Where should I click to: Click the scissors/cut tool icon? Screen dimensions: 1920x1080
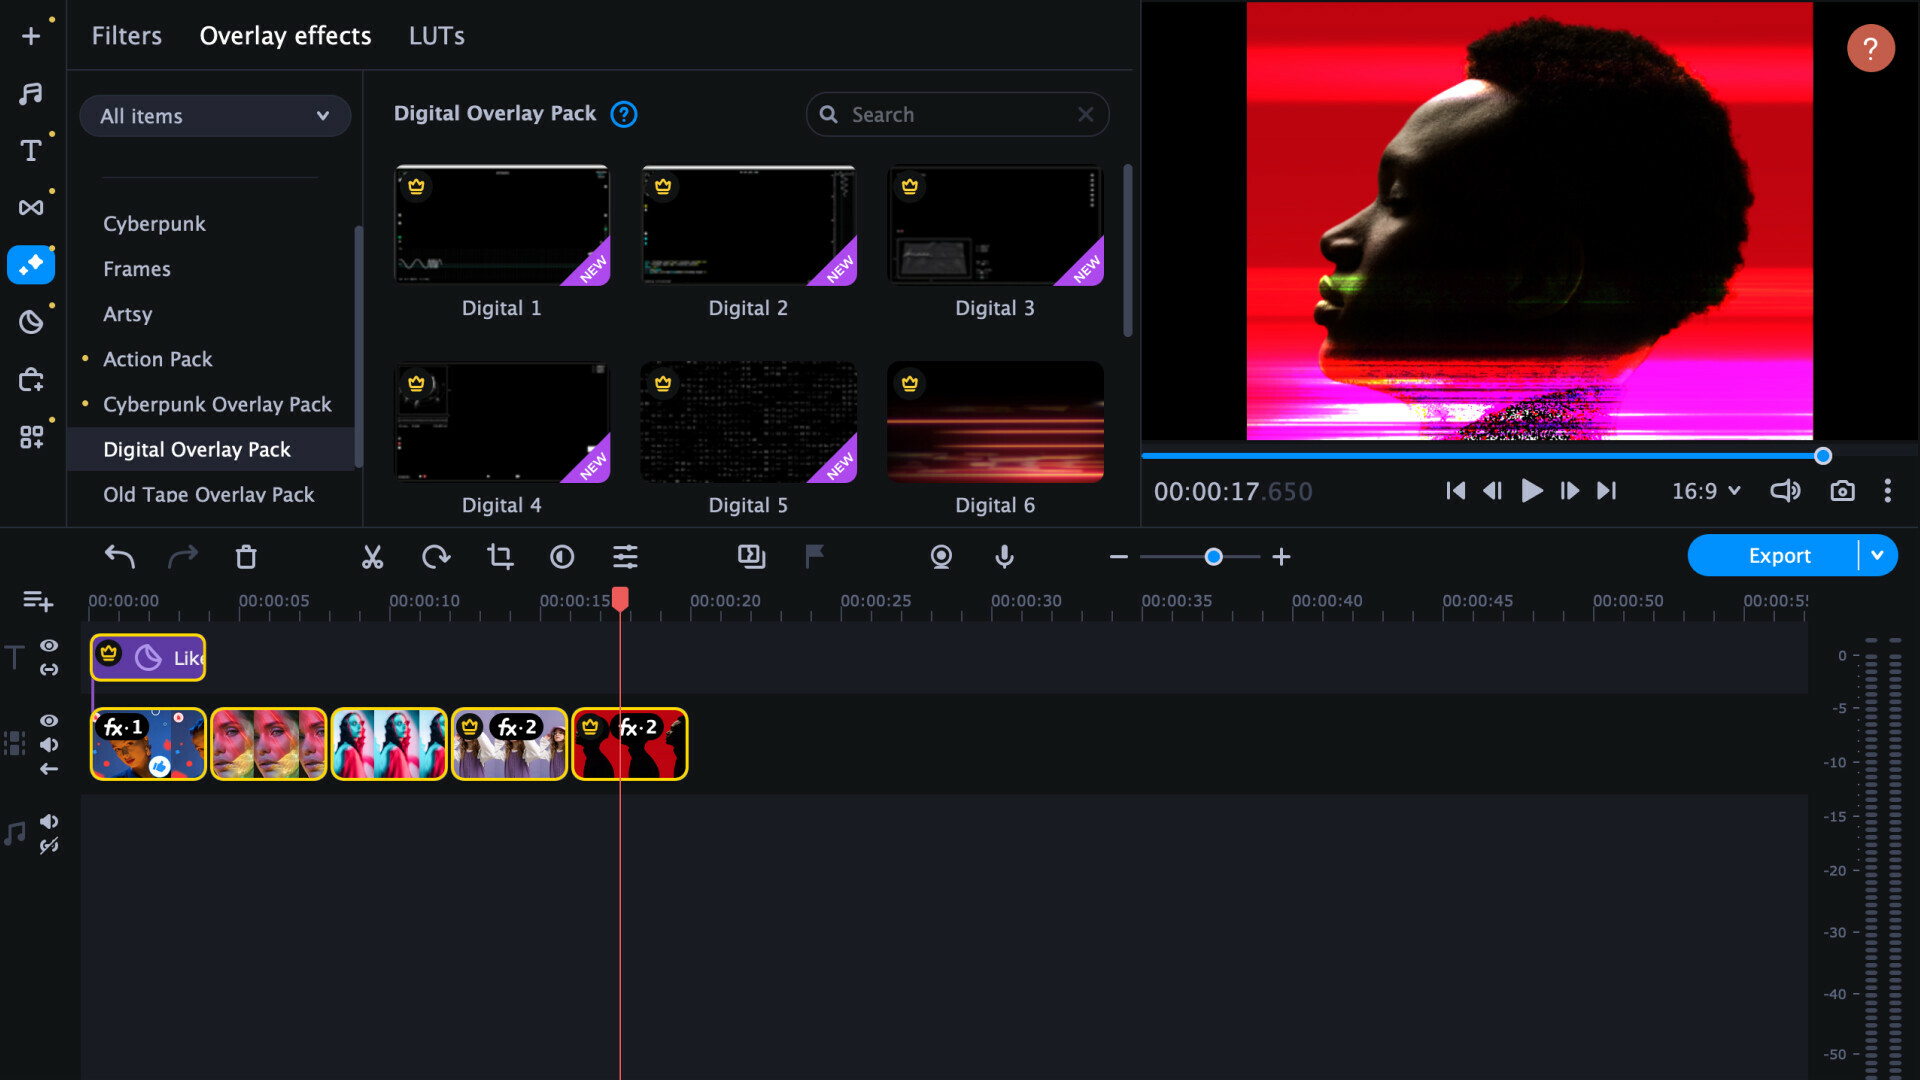coord(372,555)
